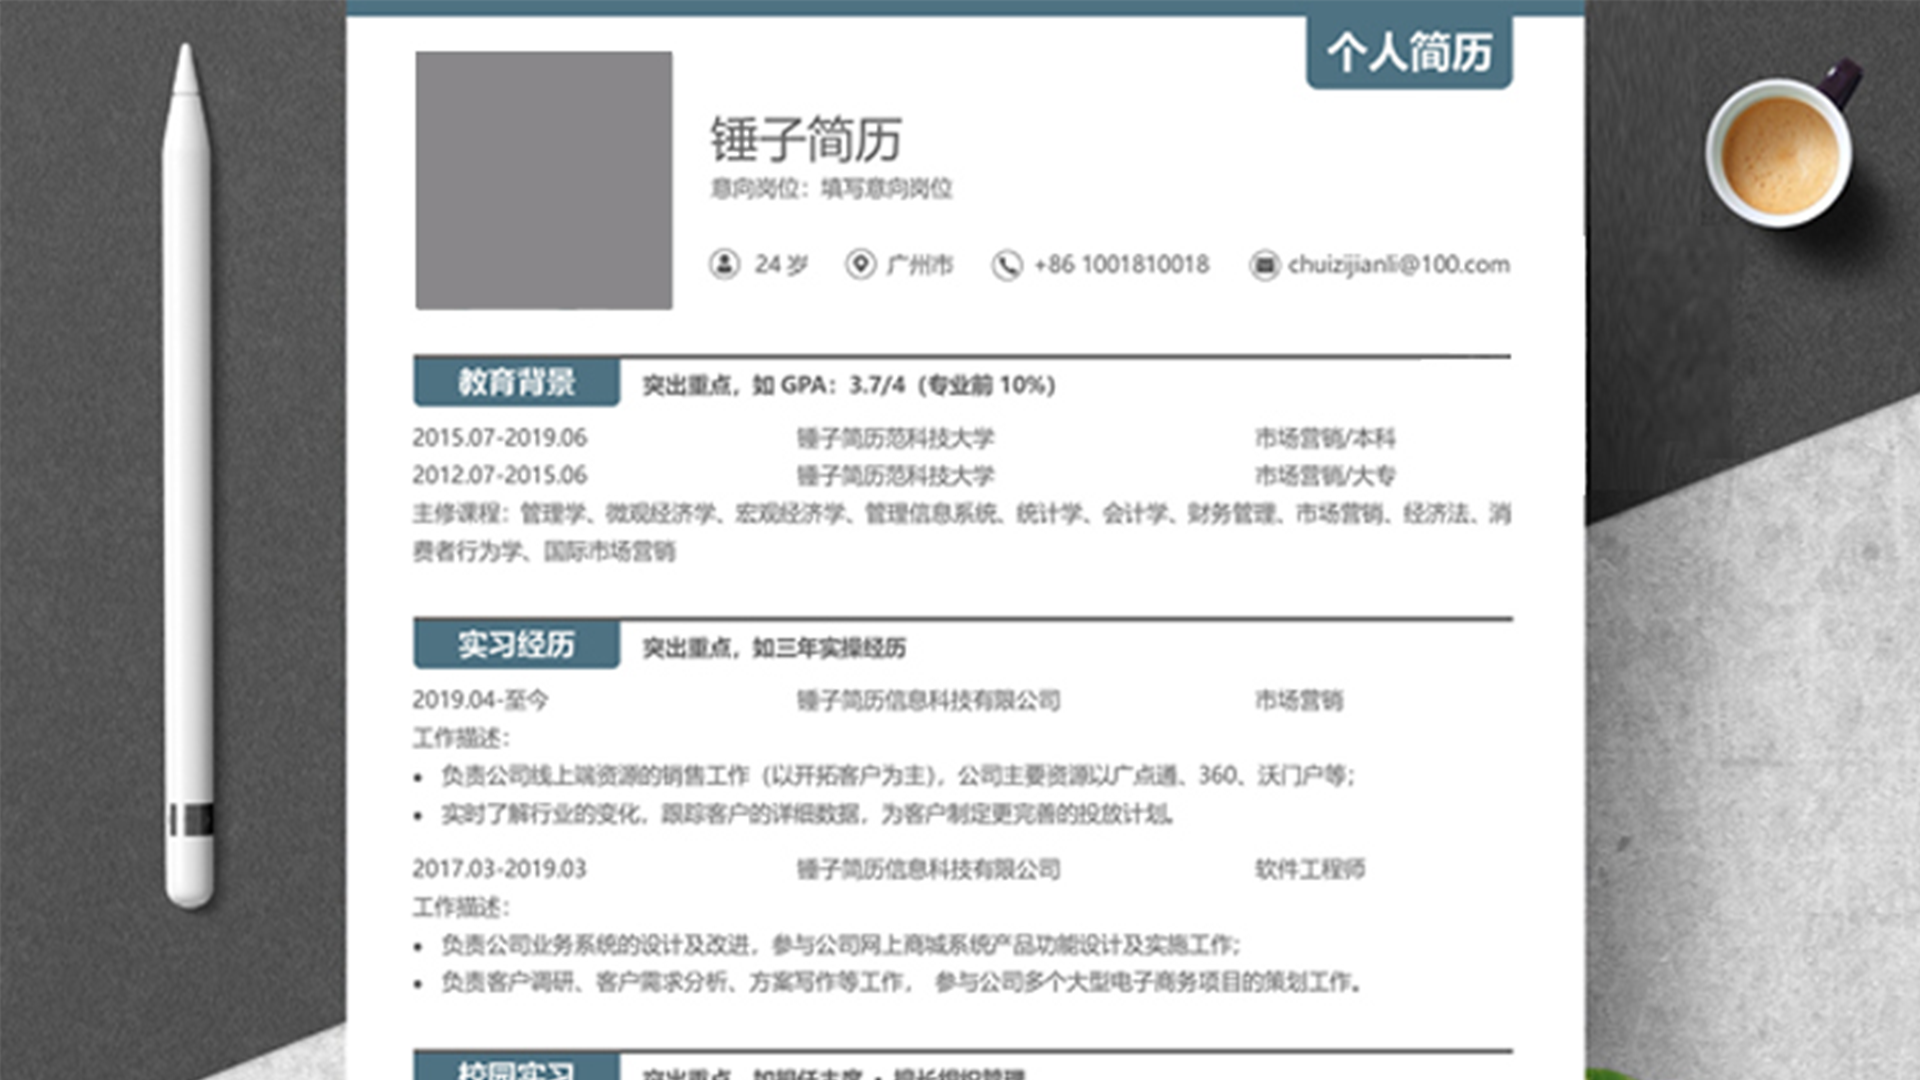Click the 市场营销 job title in the 2019.04 row
Image resolution: width=1920 pixels, height=1080 pixels.
coord(1299,700)
